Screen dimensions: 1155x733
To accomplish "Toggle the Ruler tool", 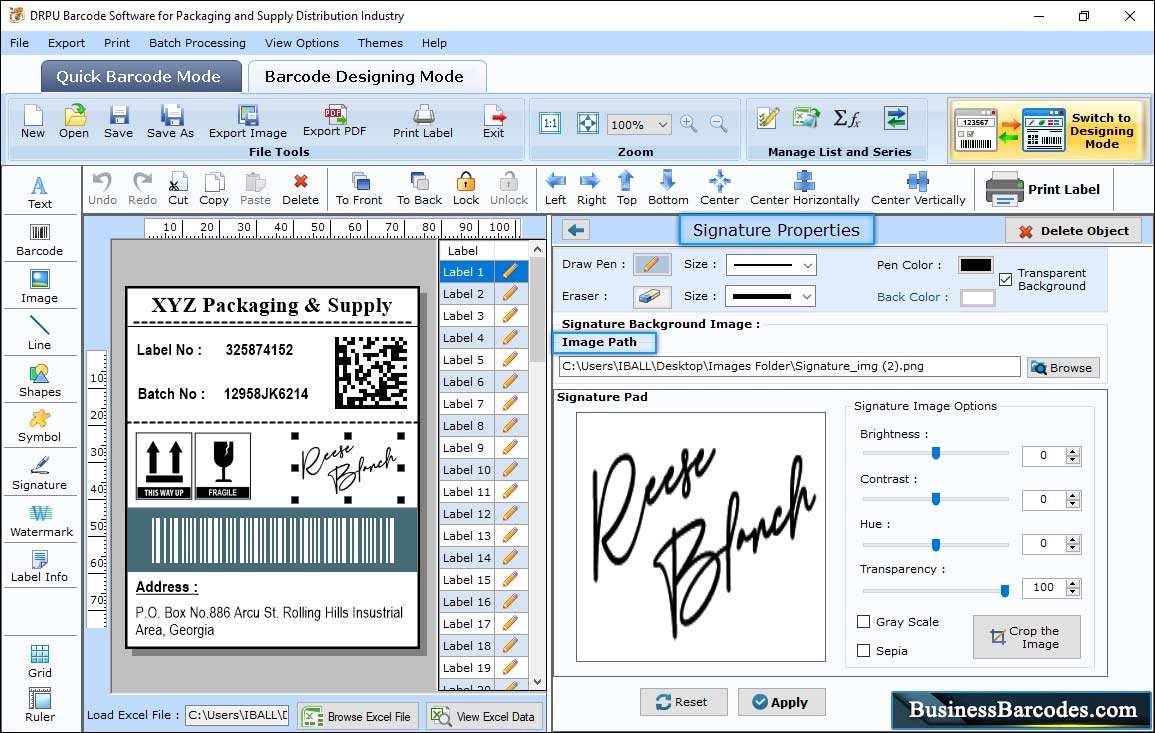I will 40,705.
